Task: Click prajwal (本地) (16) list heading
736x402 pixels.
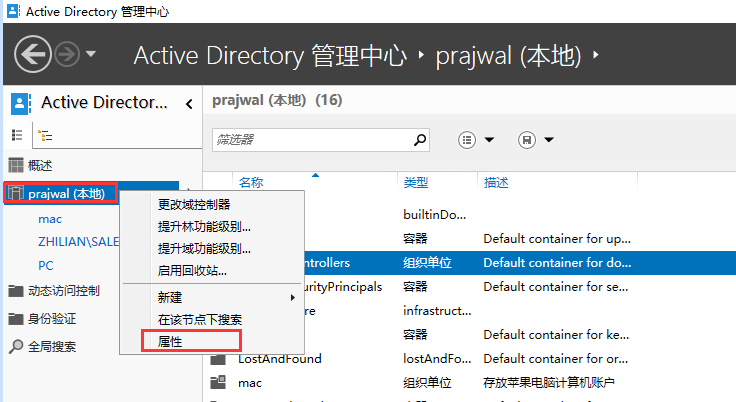Action: (277, 100)
